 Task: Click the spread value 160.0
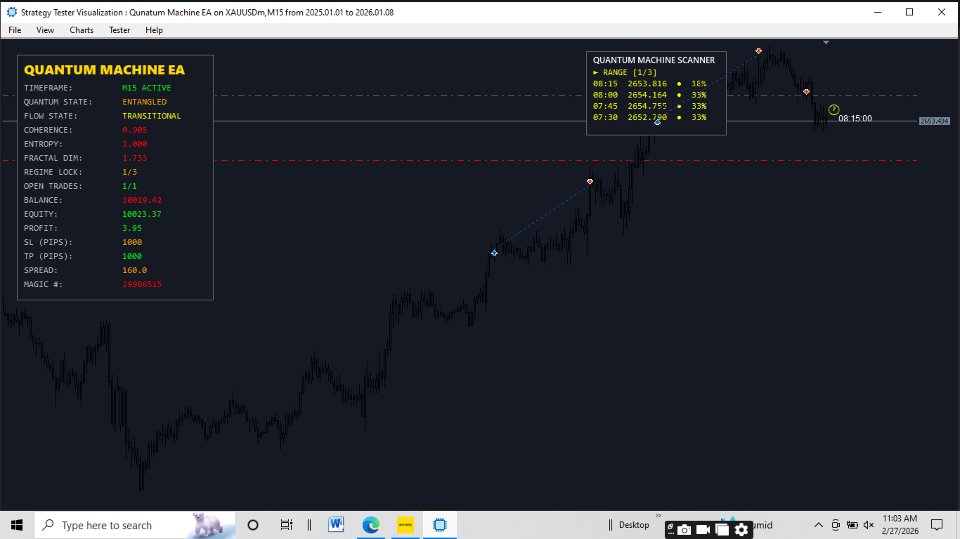(134, 270)
